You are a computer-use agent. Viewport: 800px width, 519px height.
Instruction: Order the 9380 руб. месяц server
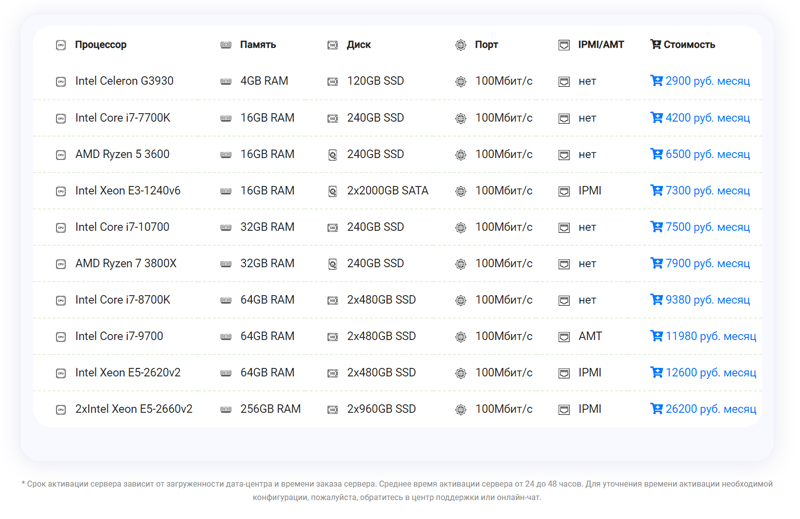[700, 300]
